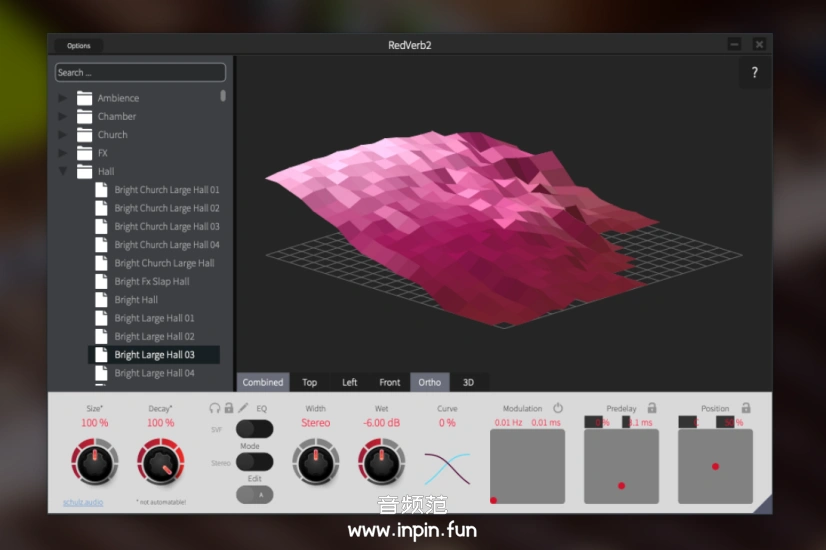Viewport: 826px width, 550px height.
Task: Click the Size knob
Action: click(95, 462)
